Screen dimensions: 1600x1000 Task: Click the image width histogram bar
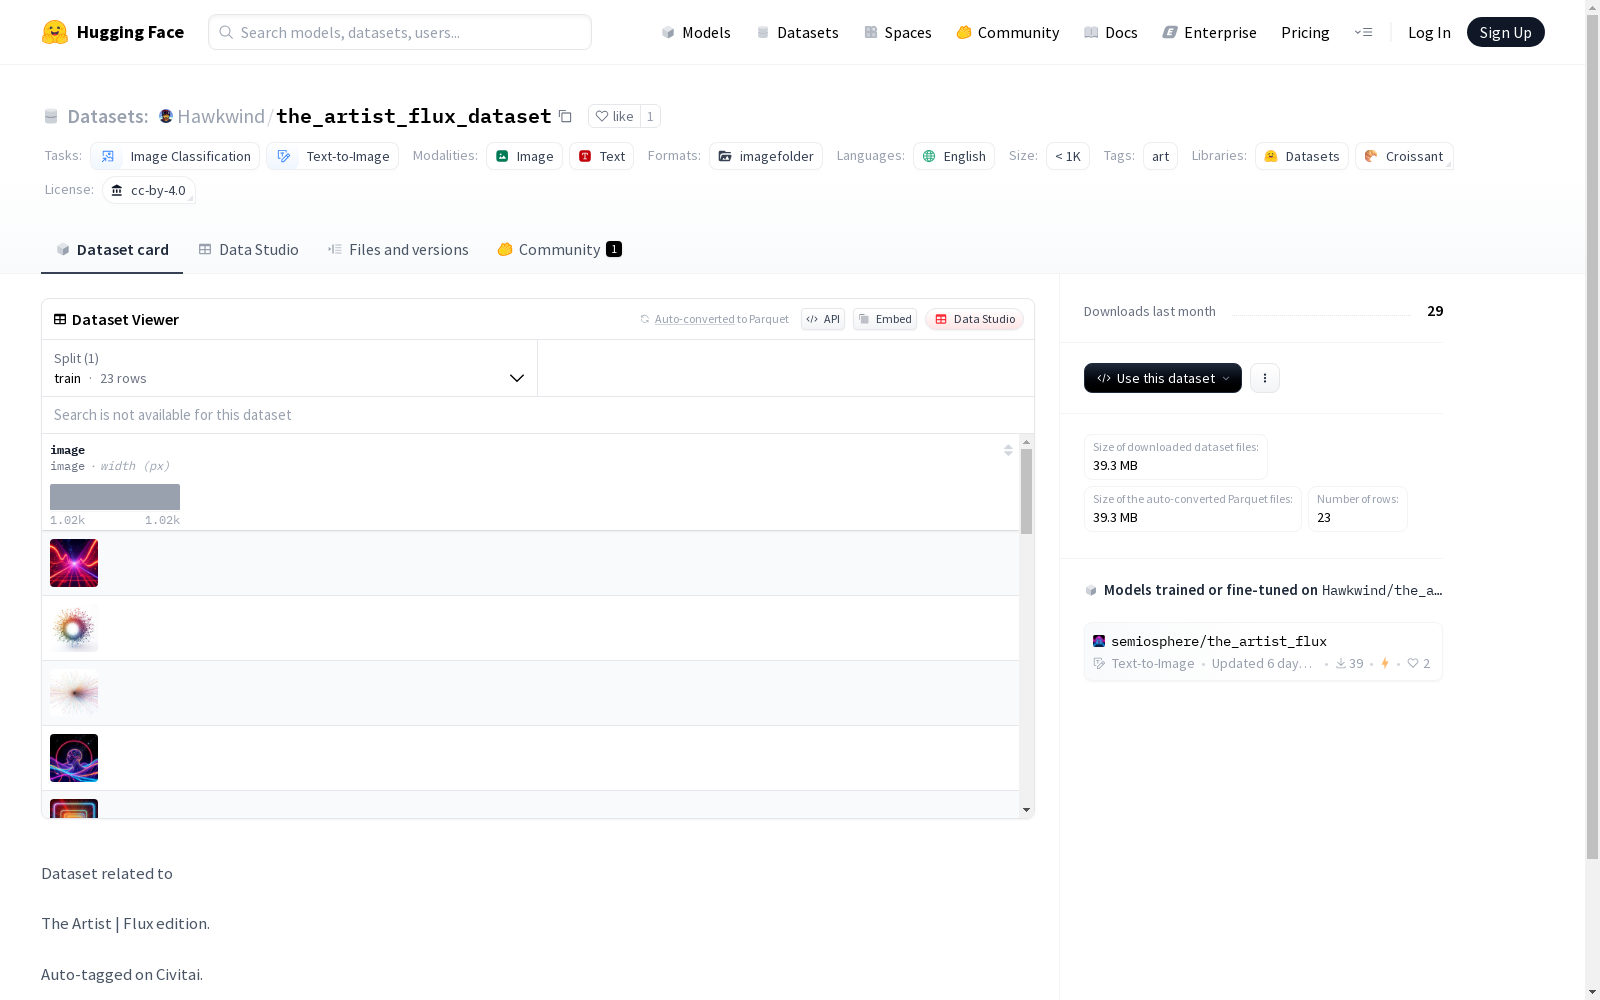coord(115,497)
